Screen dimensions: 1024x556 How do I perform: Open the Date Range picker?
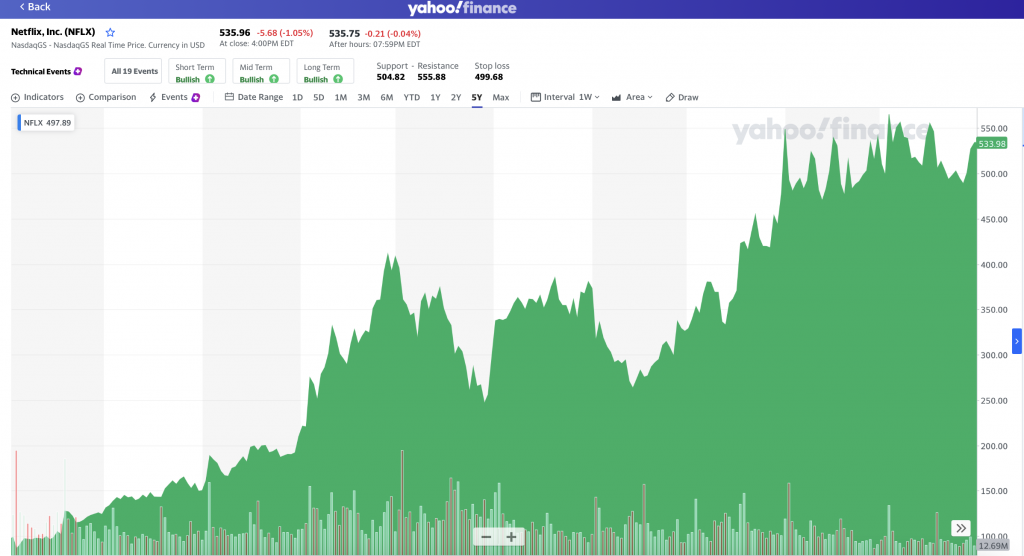click(253, 97)
